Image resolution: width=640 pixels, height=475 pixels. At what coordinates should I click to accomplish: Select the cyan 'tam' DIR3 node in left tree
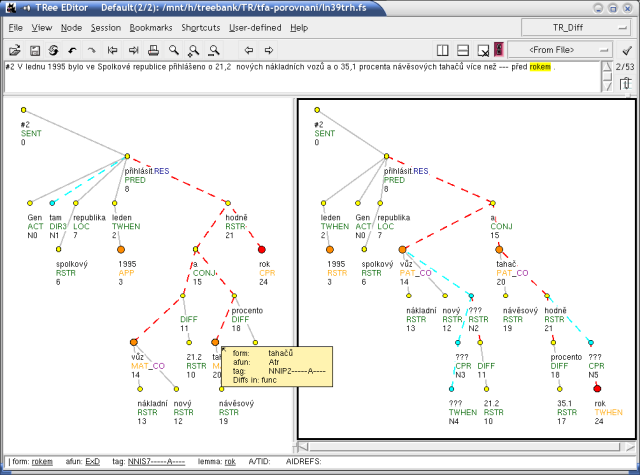click(52, 203)
